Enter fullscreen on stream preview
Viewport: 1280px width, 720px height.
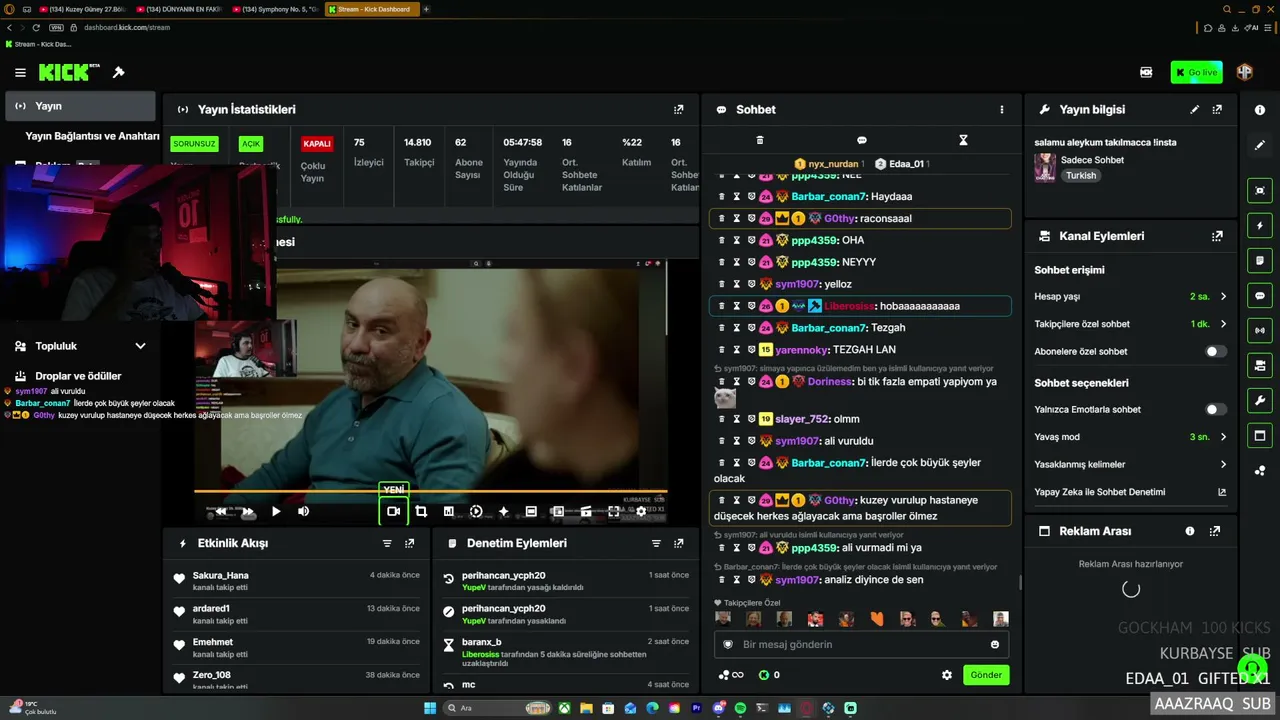point(614,512)
